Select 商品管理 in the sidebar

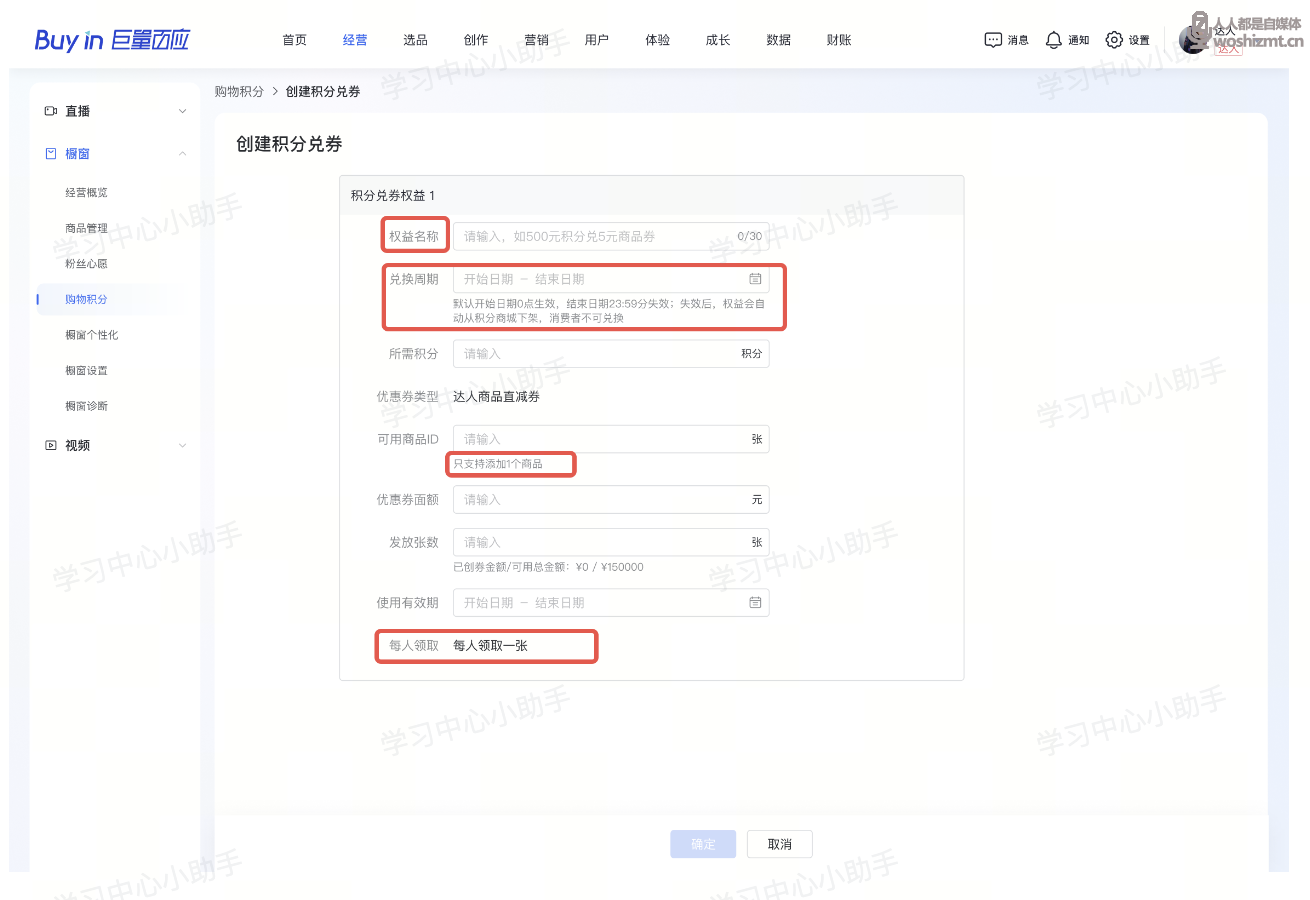click(x=86, y=228)
